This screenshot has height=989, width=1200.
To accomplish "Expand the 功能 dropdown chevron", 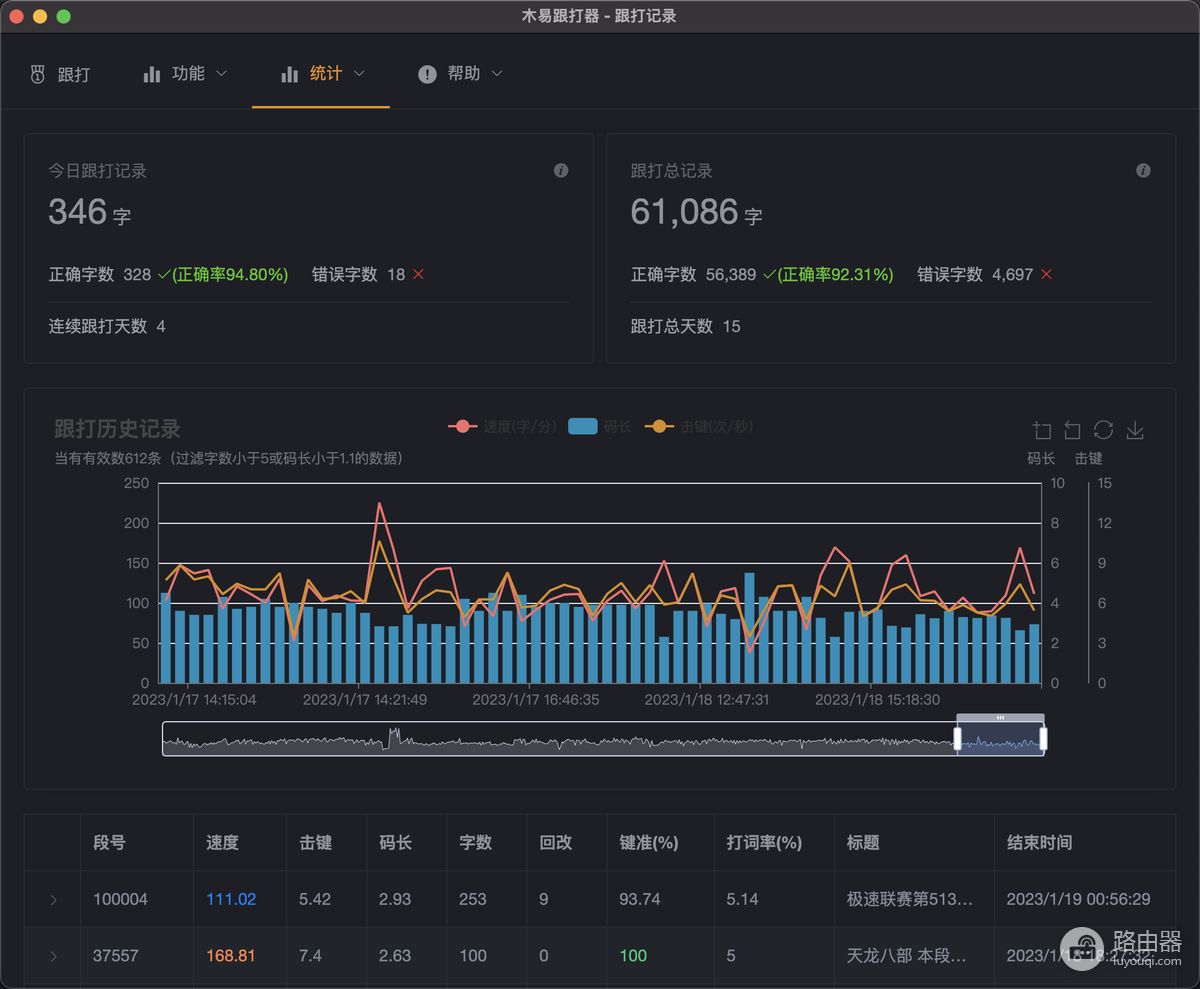I will (221, 73).
